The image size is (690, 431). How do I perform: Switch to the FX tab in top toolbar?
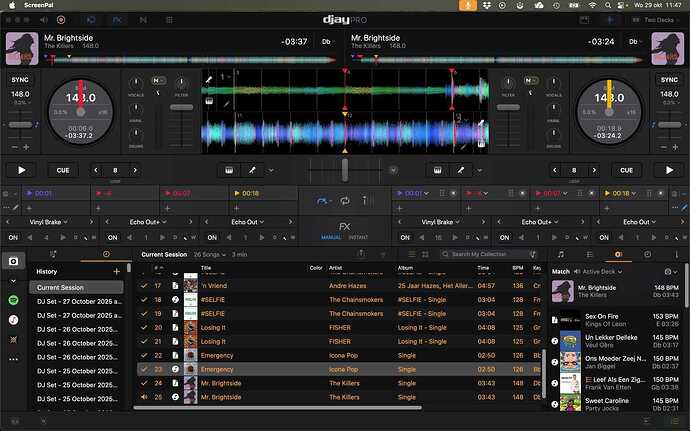tap(117, 19)
